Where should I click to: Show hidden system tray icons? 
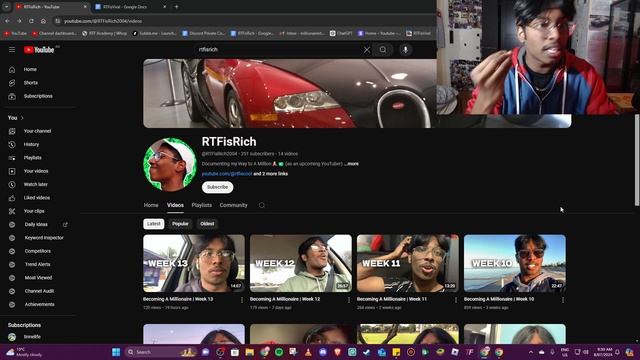pos(531,352)
